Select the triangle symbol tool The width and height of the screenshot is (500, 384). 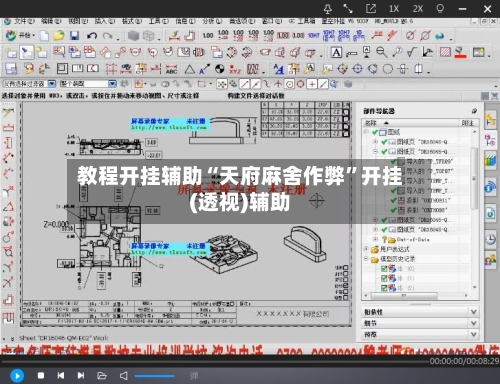(190, 69)
